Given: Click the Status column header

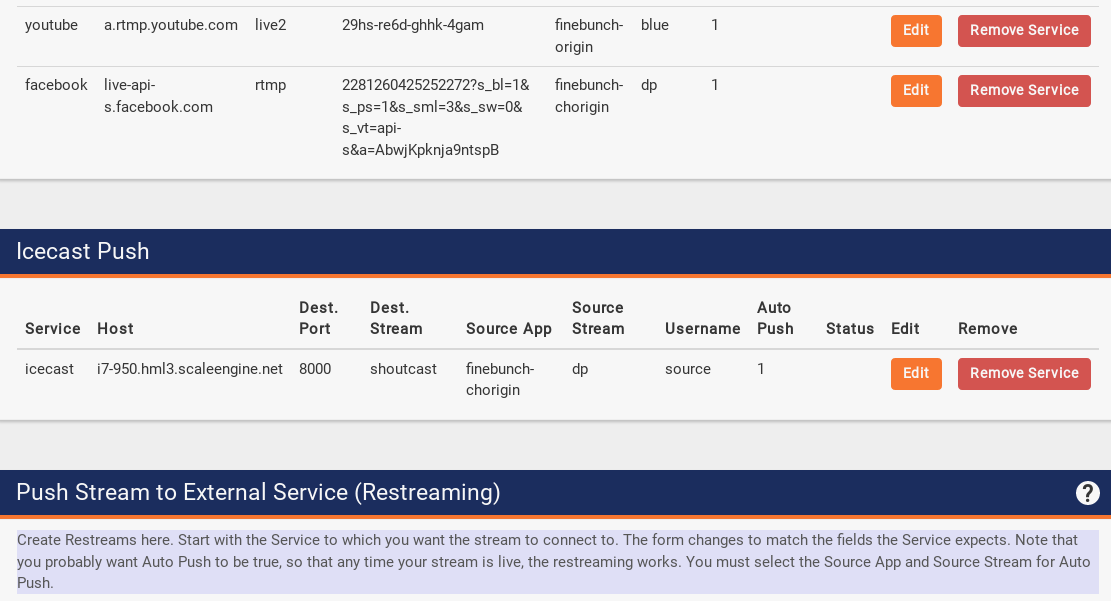Looking at the screenshot, I should point(849,329).
